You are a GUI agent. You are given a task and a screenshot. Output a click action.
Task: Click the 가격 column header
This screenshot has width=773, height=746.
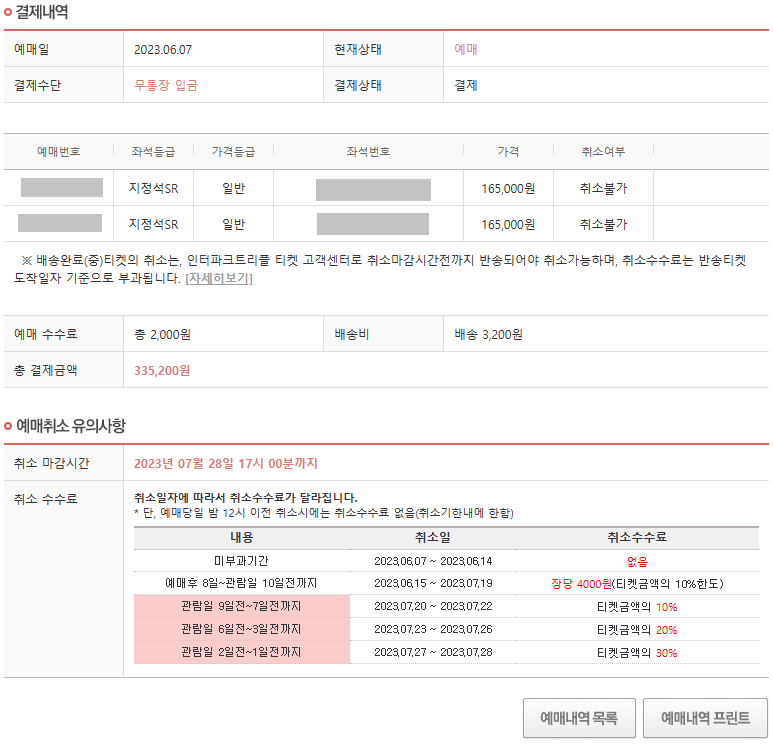[508, 152]
